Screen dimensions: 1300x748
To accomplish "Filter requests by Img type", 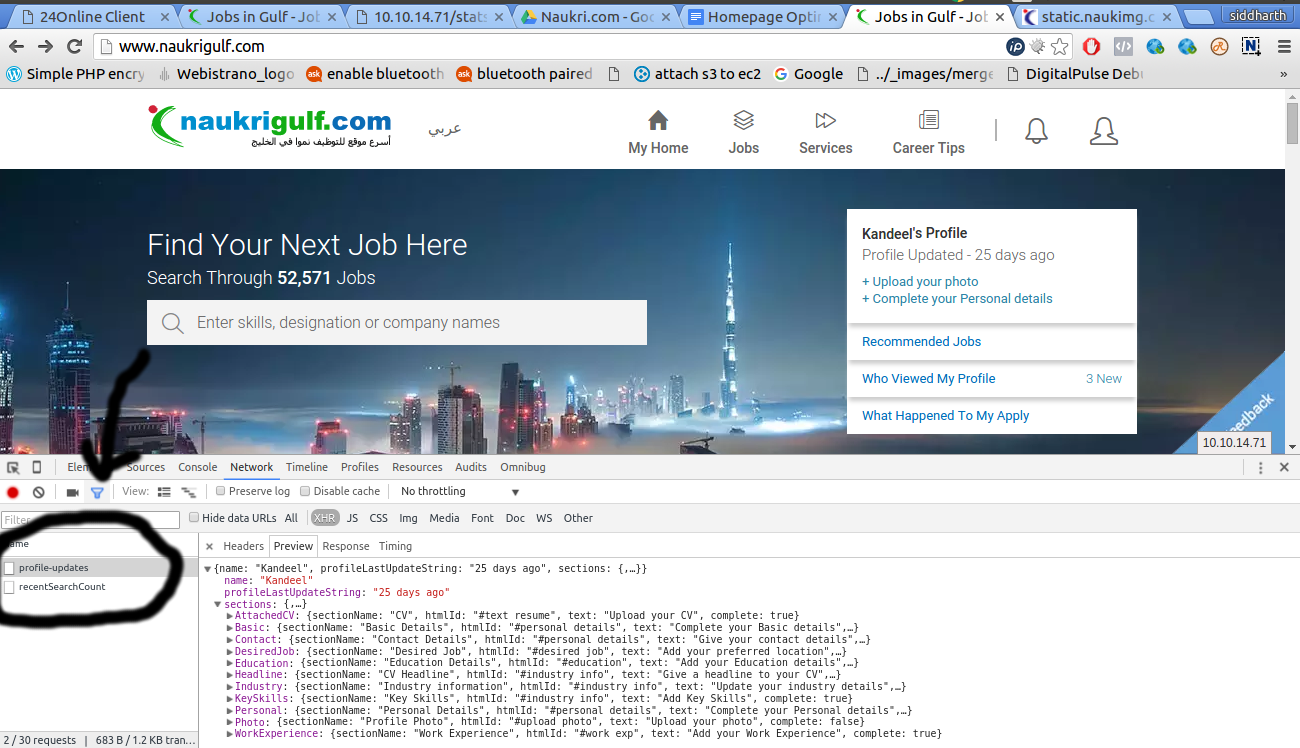I will point(408,518).
